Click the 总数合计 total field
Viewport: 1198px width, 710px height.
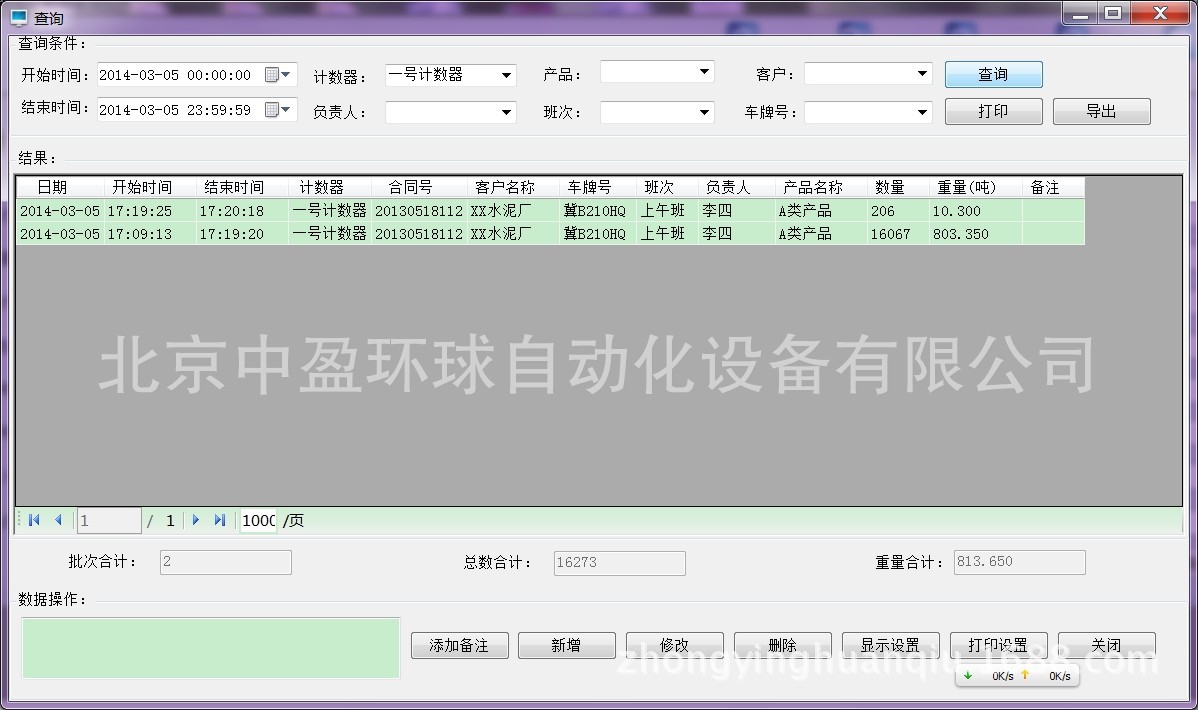620,562
